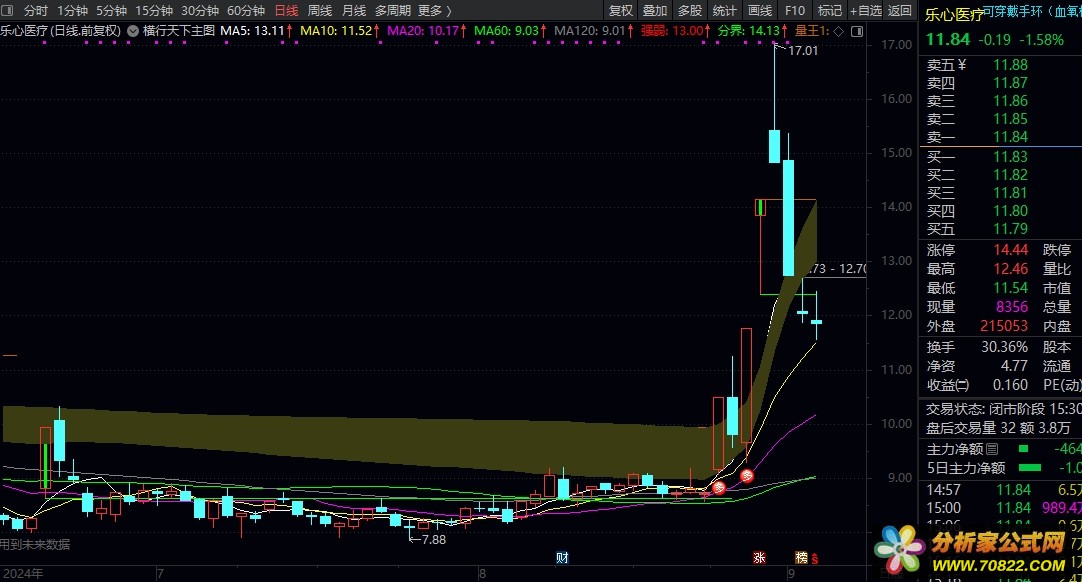This screenshot has height=582, width=1082.
Task: Open the 复权 adjustment option
Action: [620, 10]
